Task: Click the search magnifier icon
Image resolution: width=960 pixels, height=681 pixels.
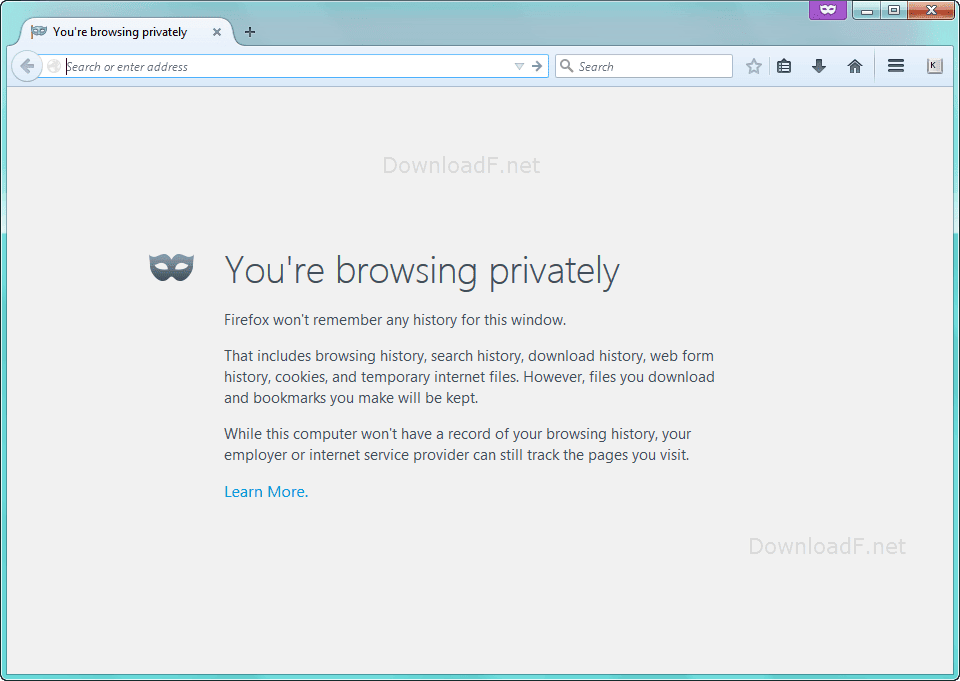Action: coord(566,66)
